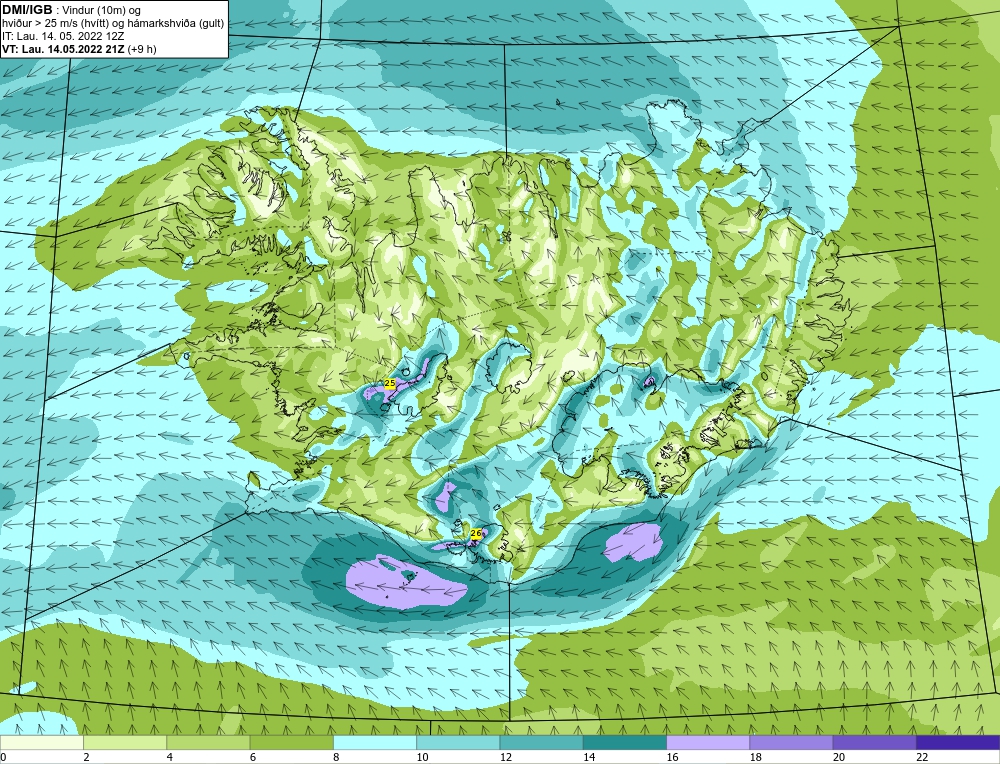Click the '8' label on wind scale
The image size is (1000, 764).
(x=335, y=757)
